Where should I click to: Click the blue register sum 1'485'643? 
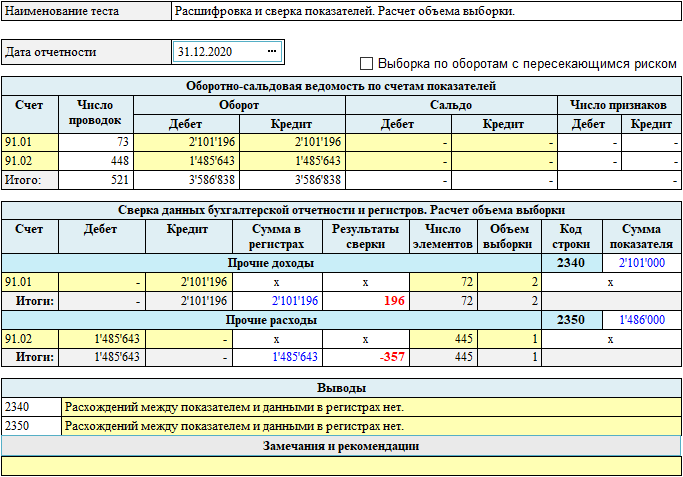277,357
